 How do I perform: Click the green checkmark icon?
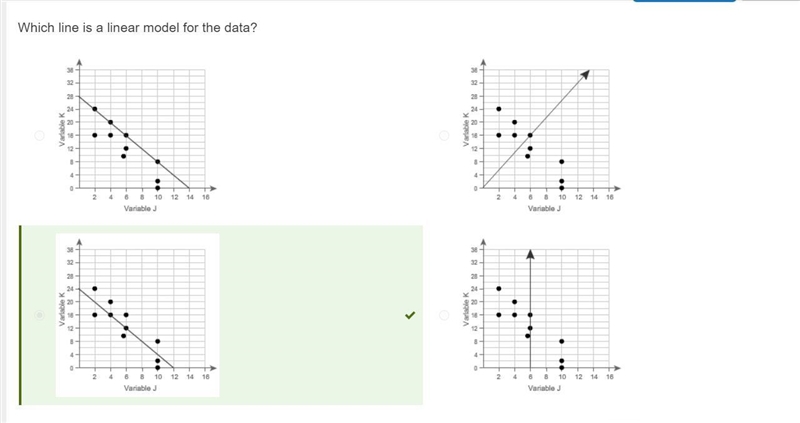click(x=410, y=315)
